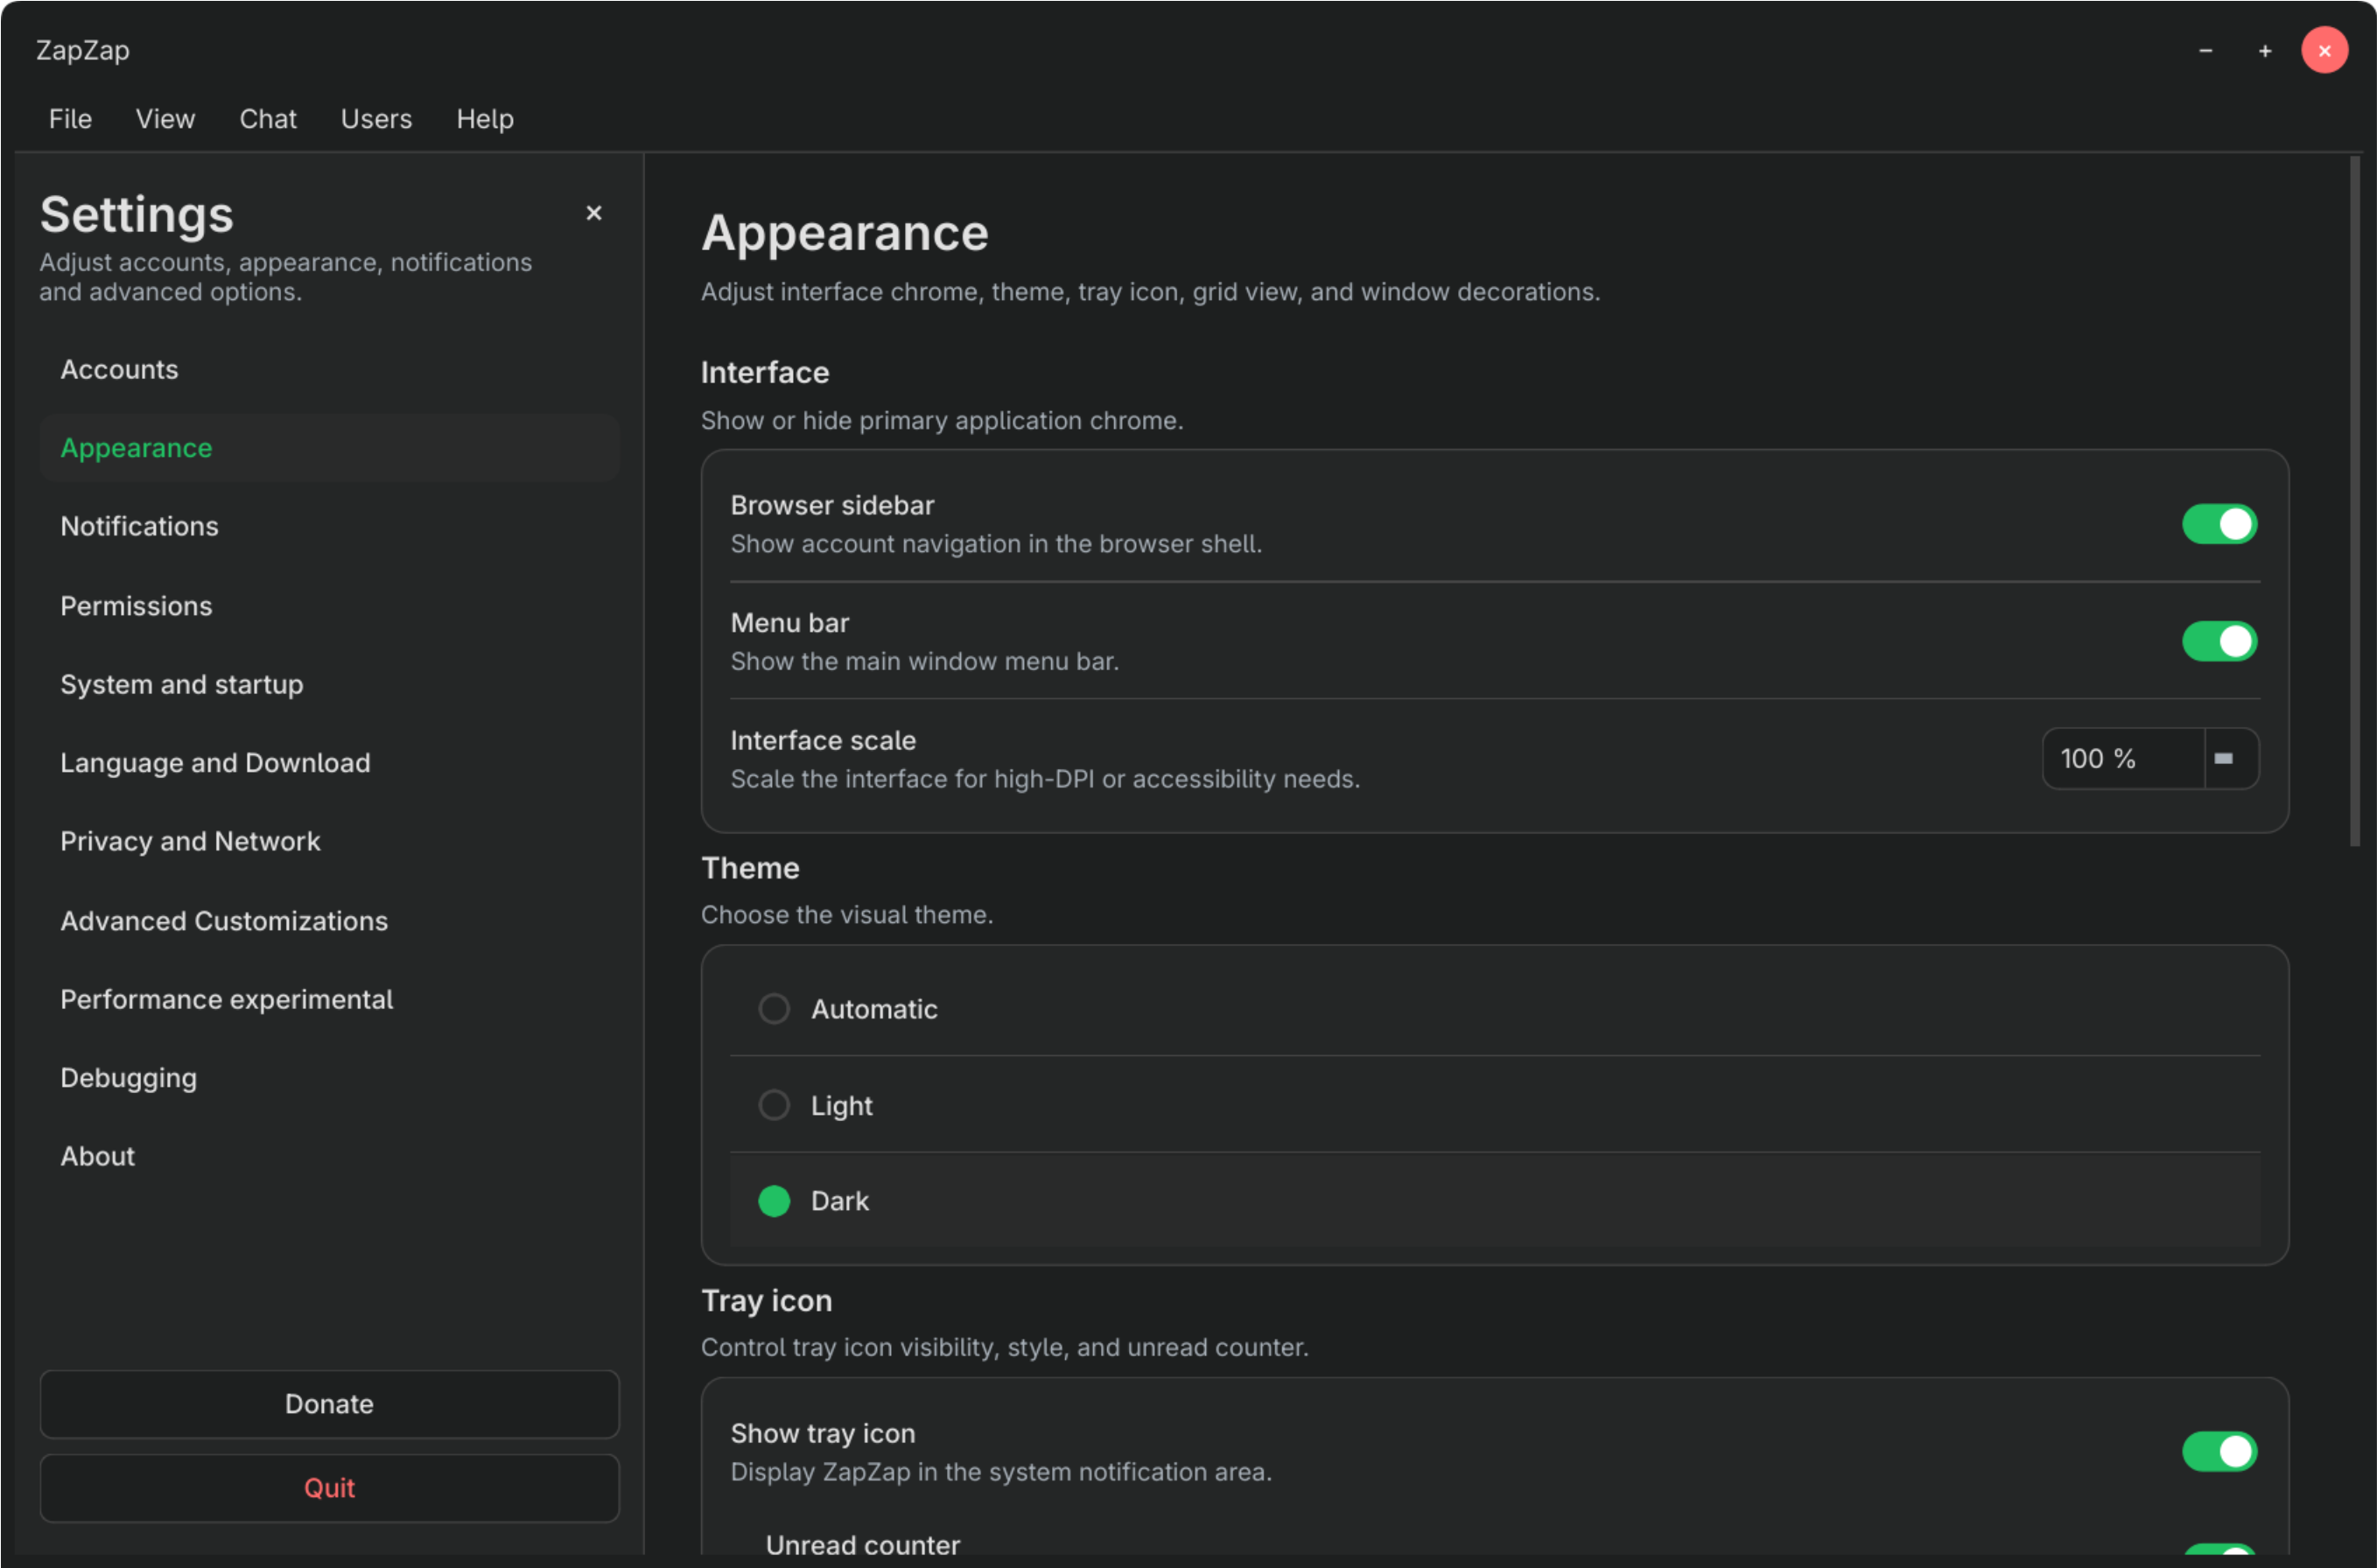Click the Unread counter label
This screenshot has width=2377, height=1568.
863,1545
